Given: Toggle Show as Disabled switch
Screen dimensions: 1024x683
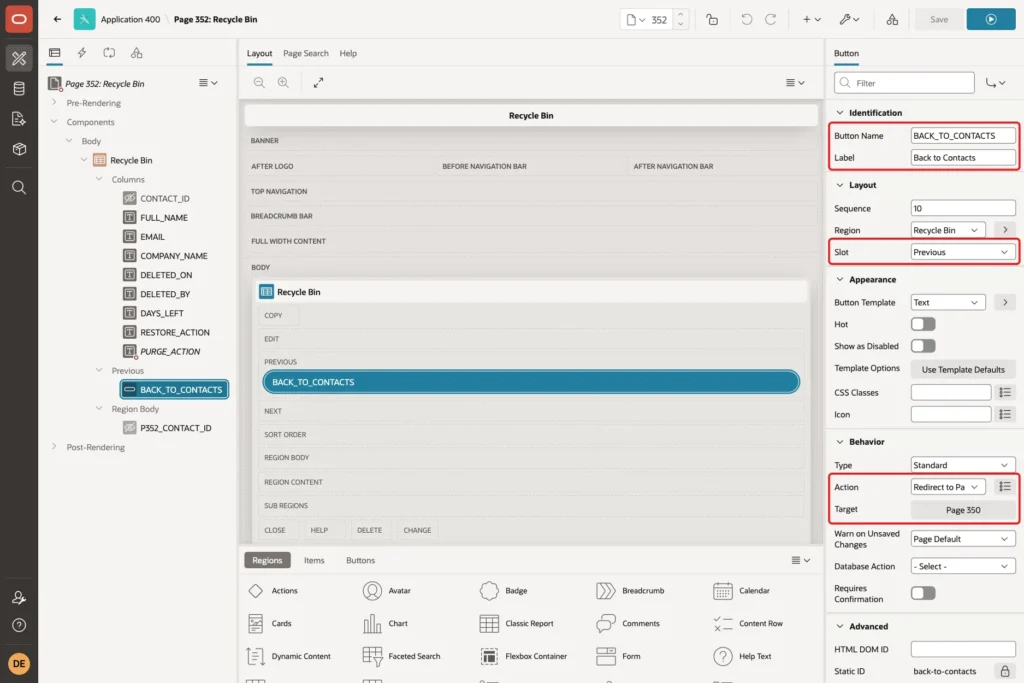Looking at the screenshot, I should pyautogui.click(x=923, y=346).
